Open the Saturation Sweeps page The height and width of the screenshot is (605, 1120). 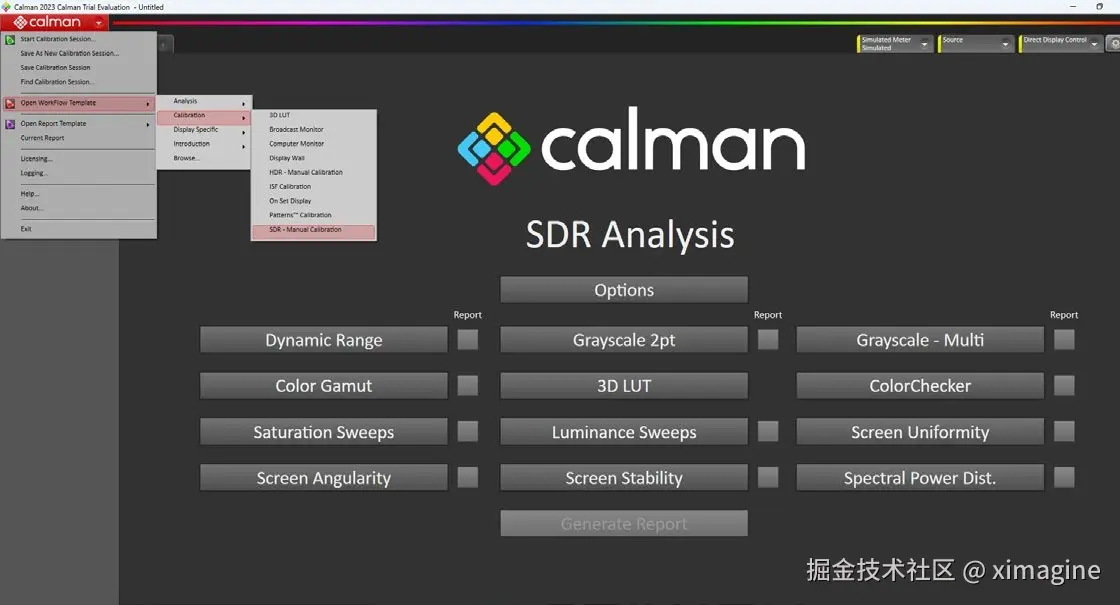(x=324, y=431)
